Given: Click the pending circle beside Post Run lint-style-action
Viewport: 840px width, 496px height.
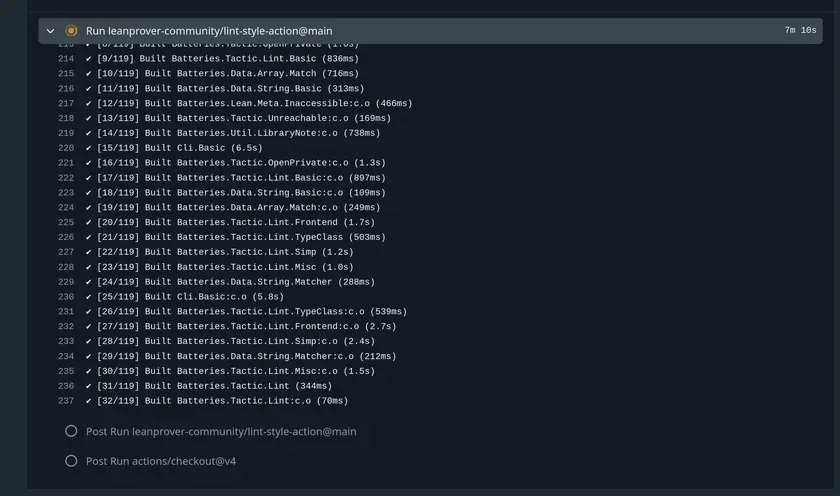Looking at the screenshot, I should point(71,431).
